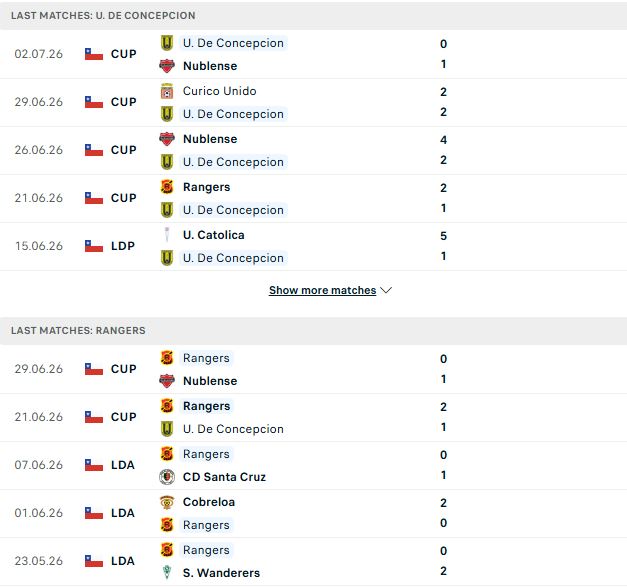Click the CD Santa Cruz crest
627x587 pixels.
click(167, 477)
